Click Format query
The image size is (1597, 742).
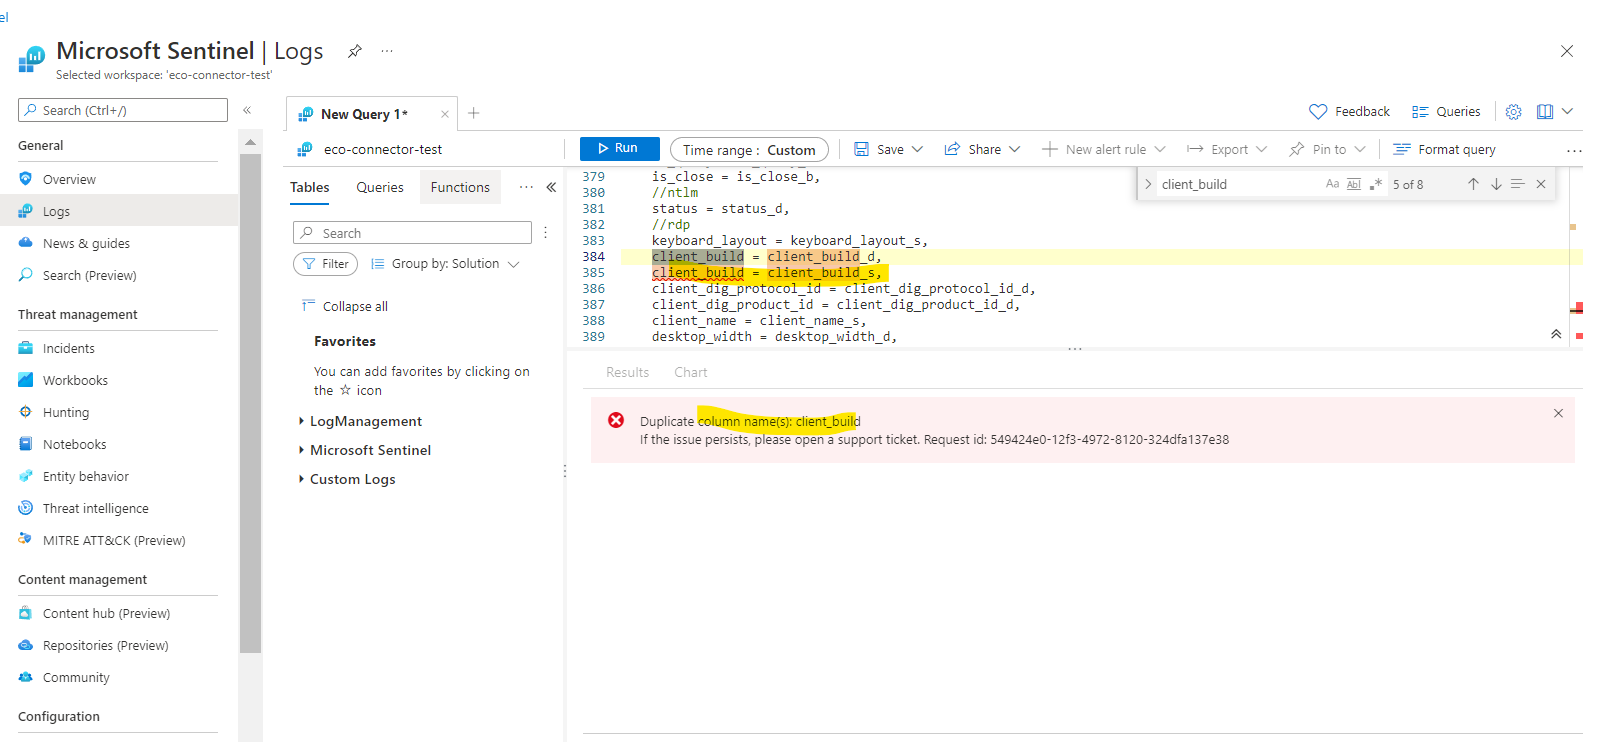pyautogui.click(x=1444, y=149)
